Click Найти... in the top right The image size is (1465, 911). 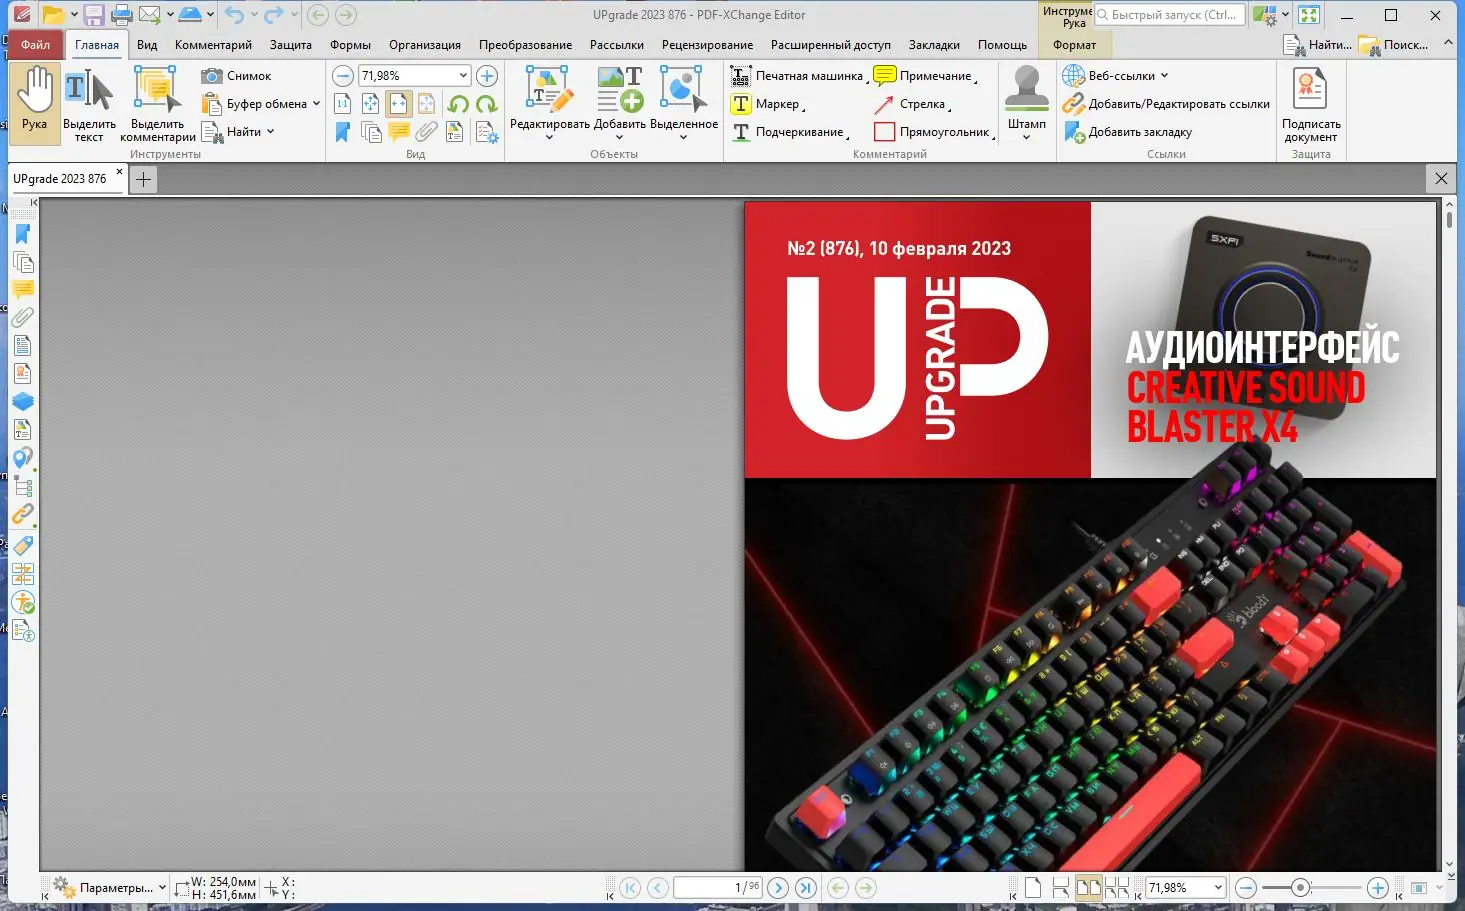coord(1318,45)
